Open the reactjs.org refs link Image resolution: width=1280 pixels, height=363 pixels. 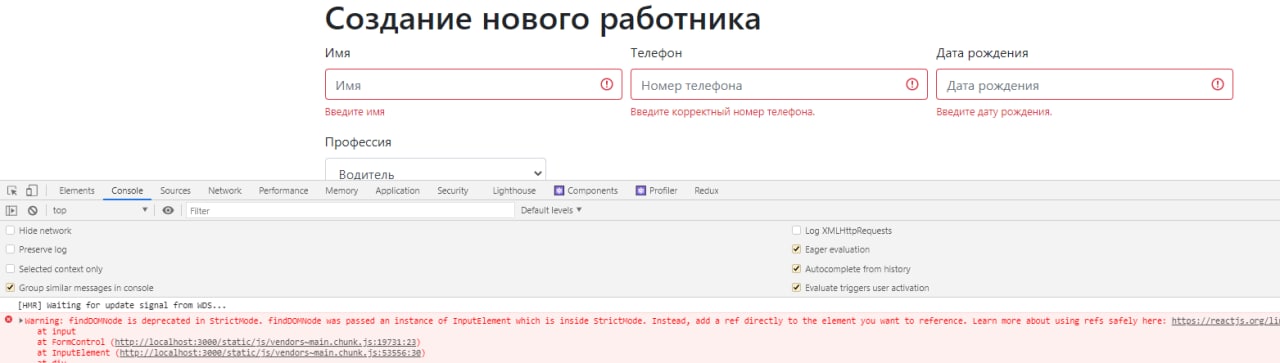click(1225, 321)
